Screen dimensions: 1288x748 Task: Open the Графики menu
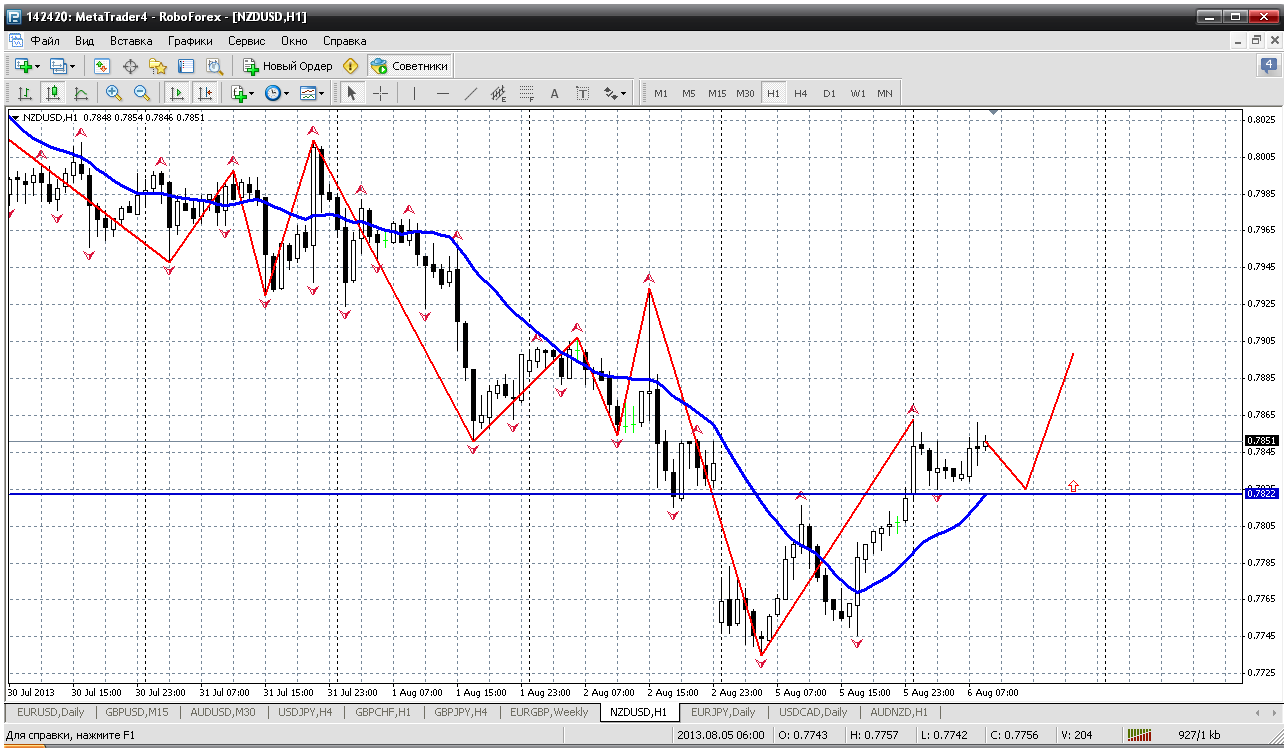pos(190,41)
